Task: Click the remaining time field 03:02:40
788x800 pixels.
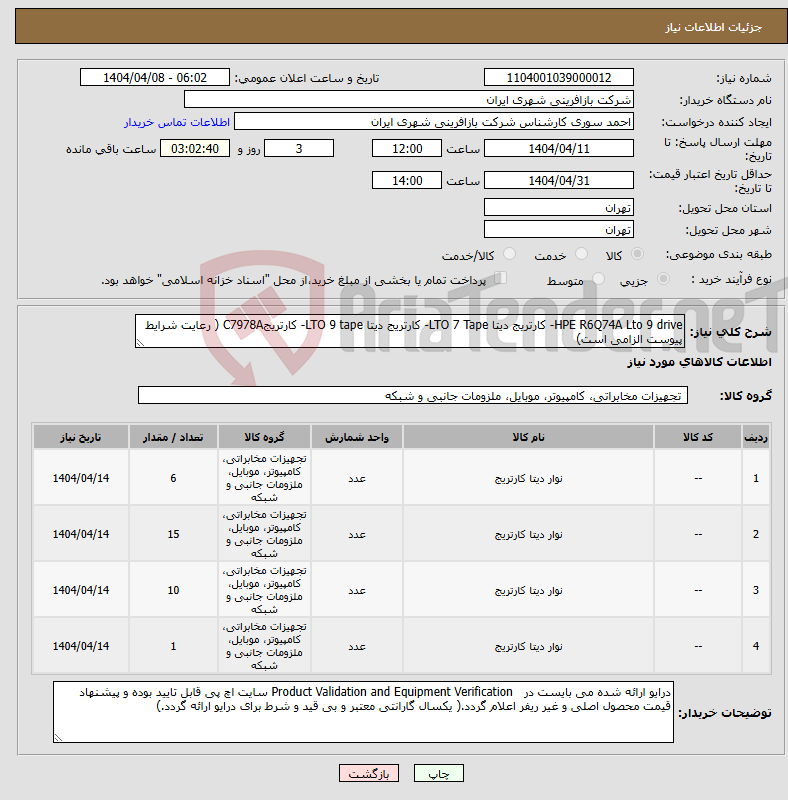Action: (x=195, y=148)
